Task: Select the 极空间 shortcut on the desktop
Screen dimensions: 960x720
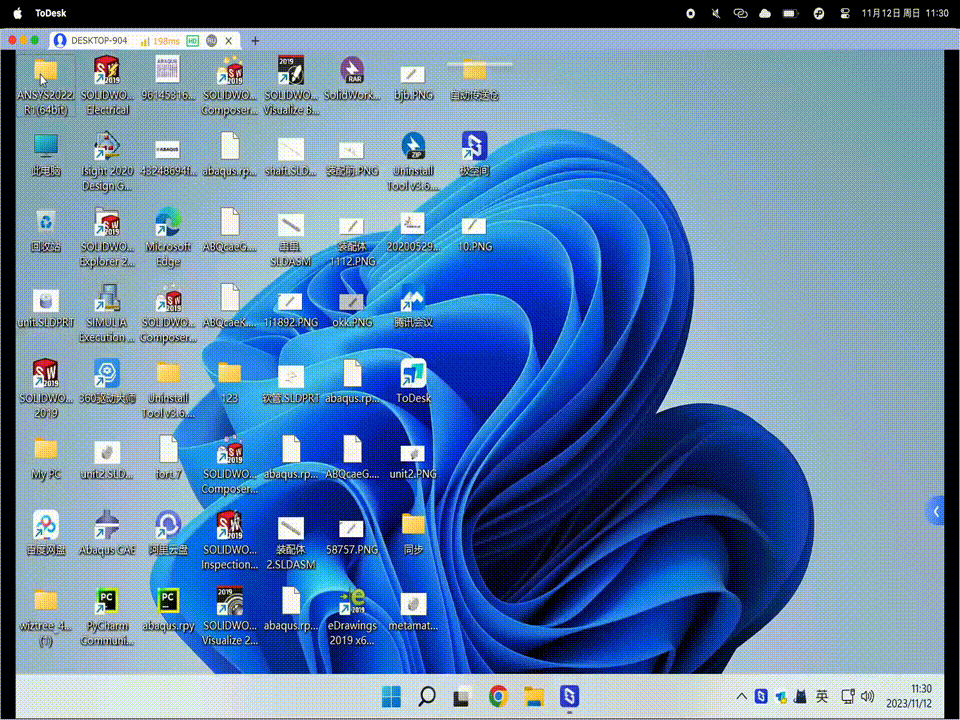Action: pos(474,154)
